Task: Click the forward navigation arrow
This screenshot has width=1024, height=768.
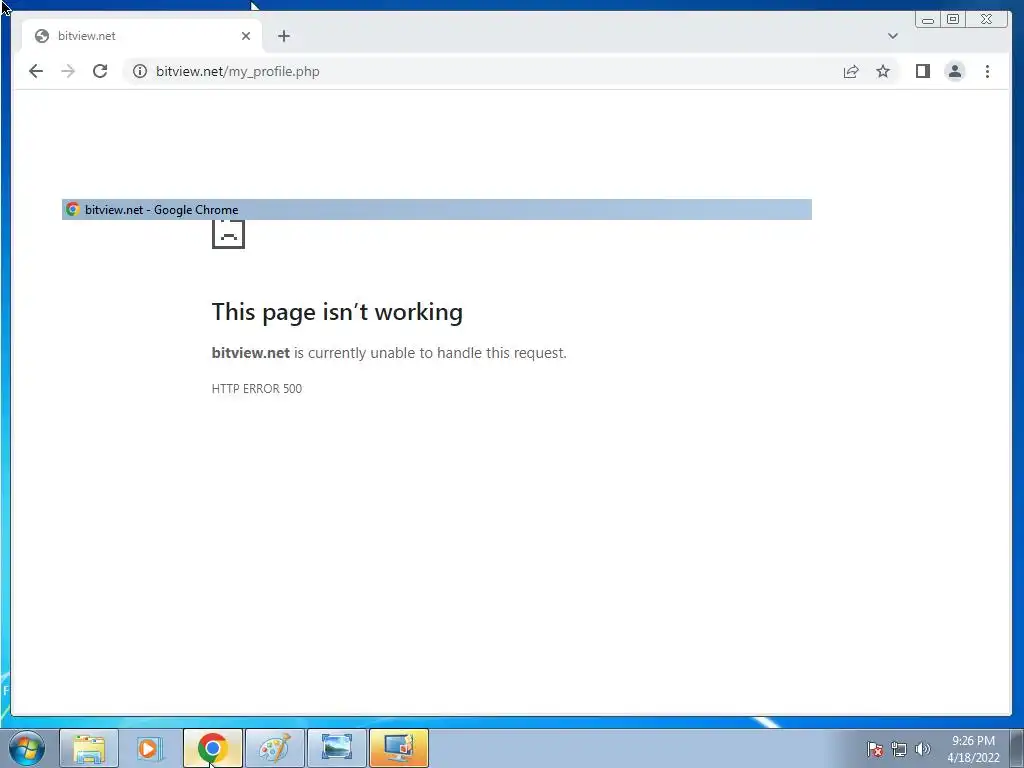Action: point(68,71)
